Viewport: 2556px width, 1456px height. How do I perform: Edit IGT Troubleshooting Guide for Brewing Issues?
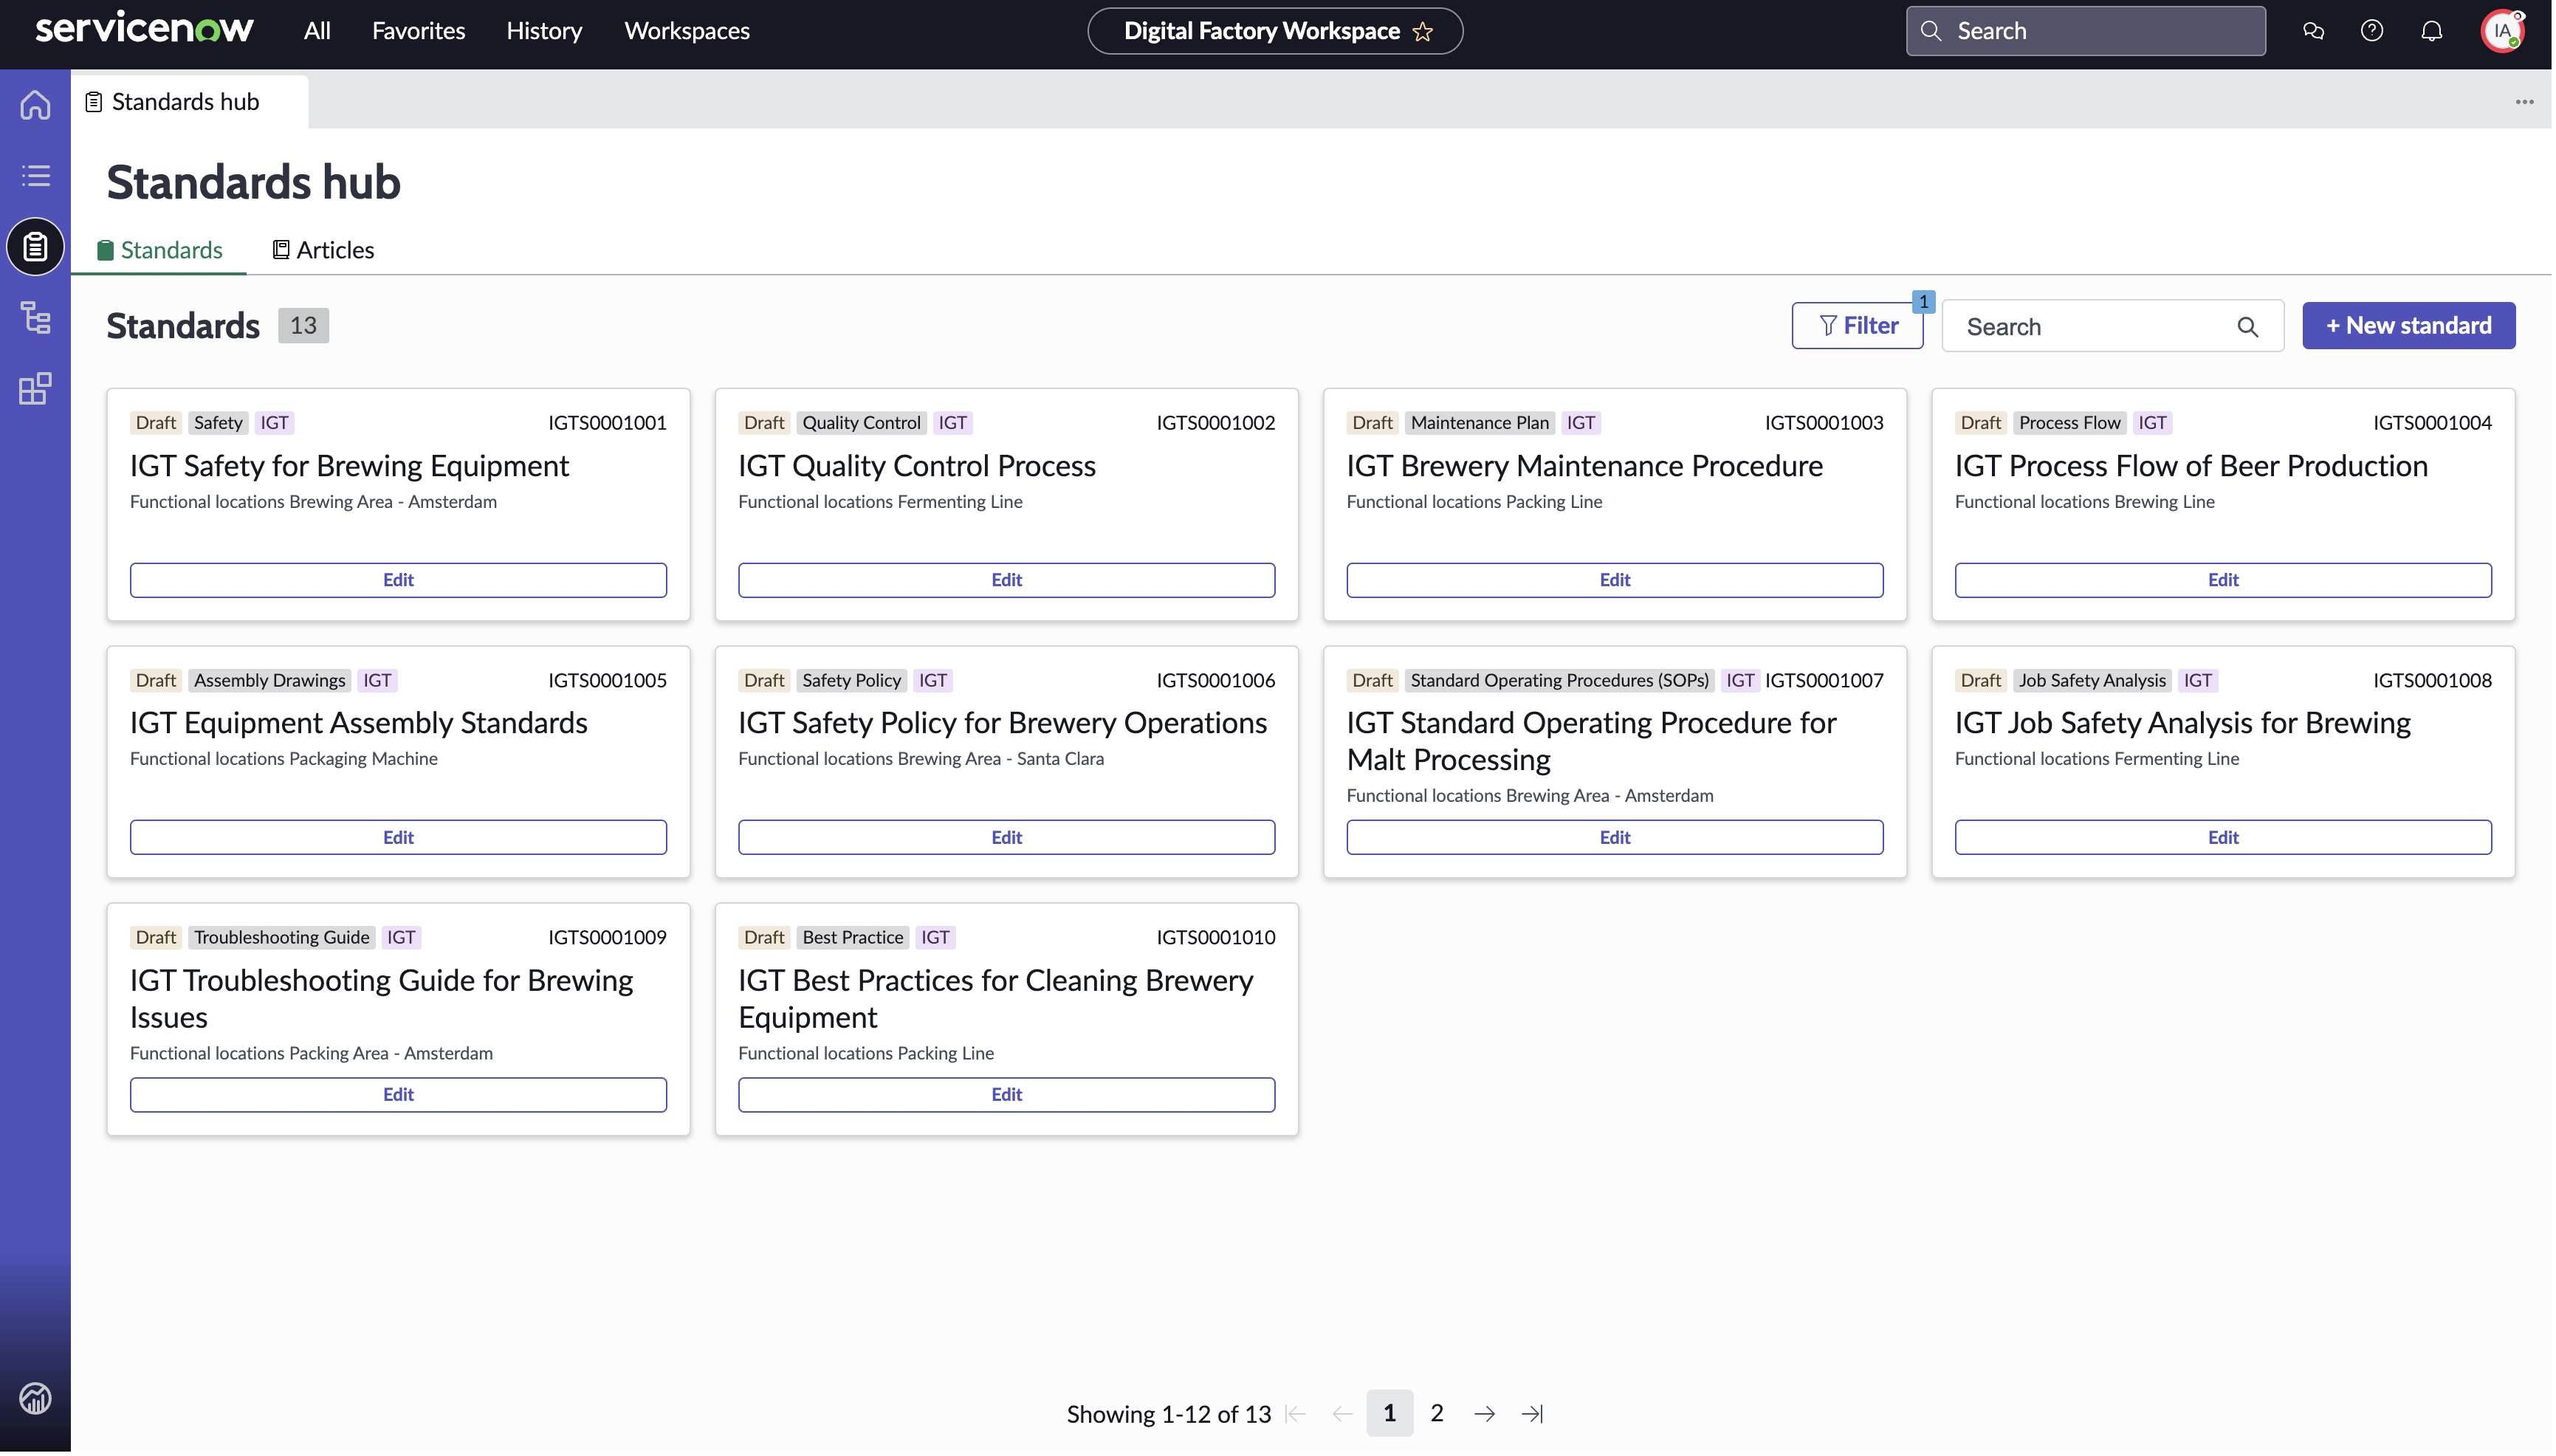click(x=398, y=1095)
